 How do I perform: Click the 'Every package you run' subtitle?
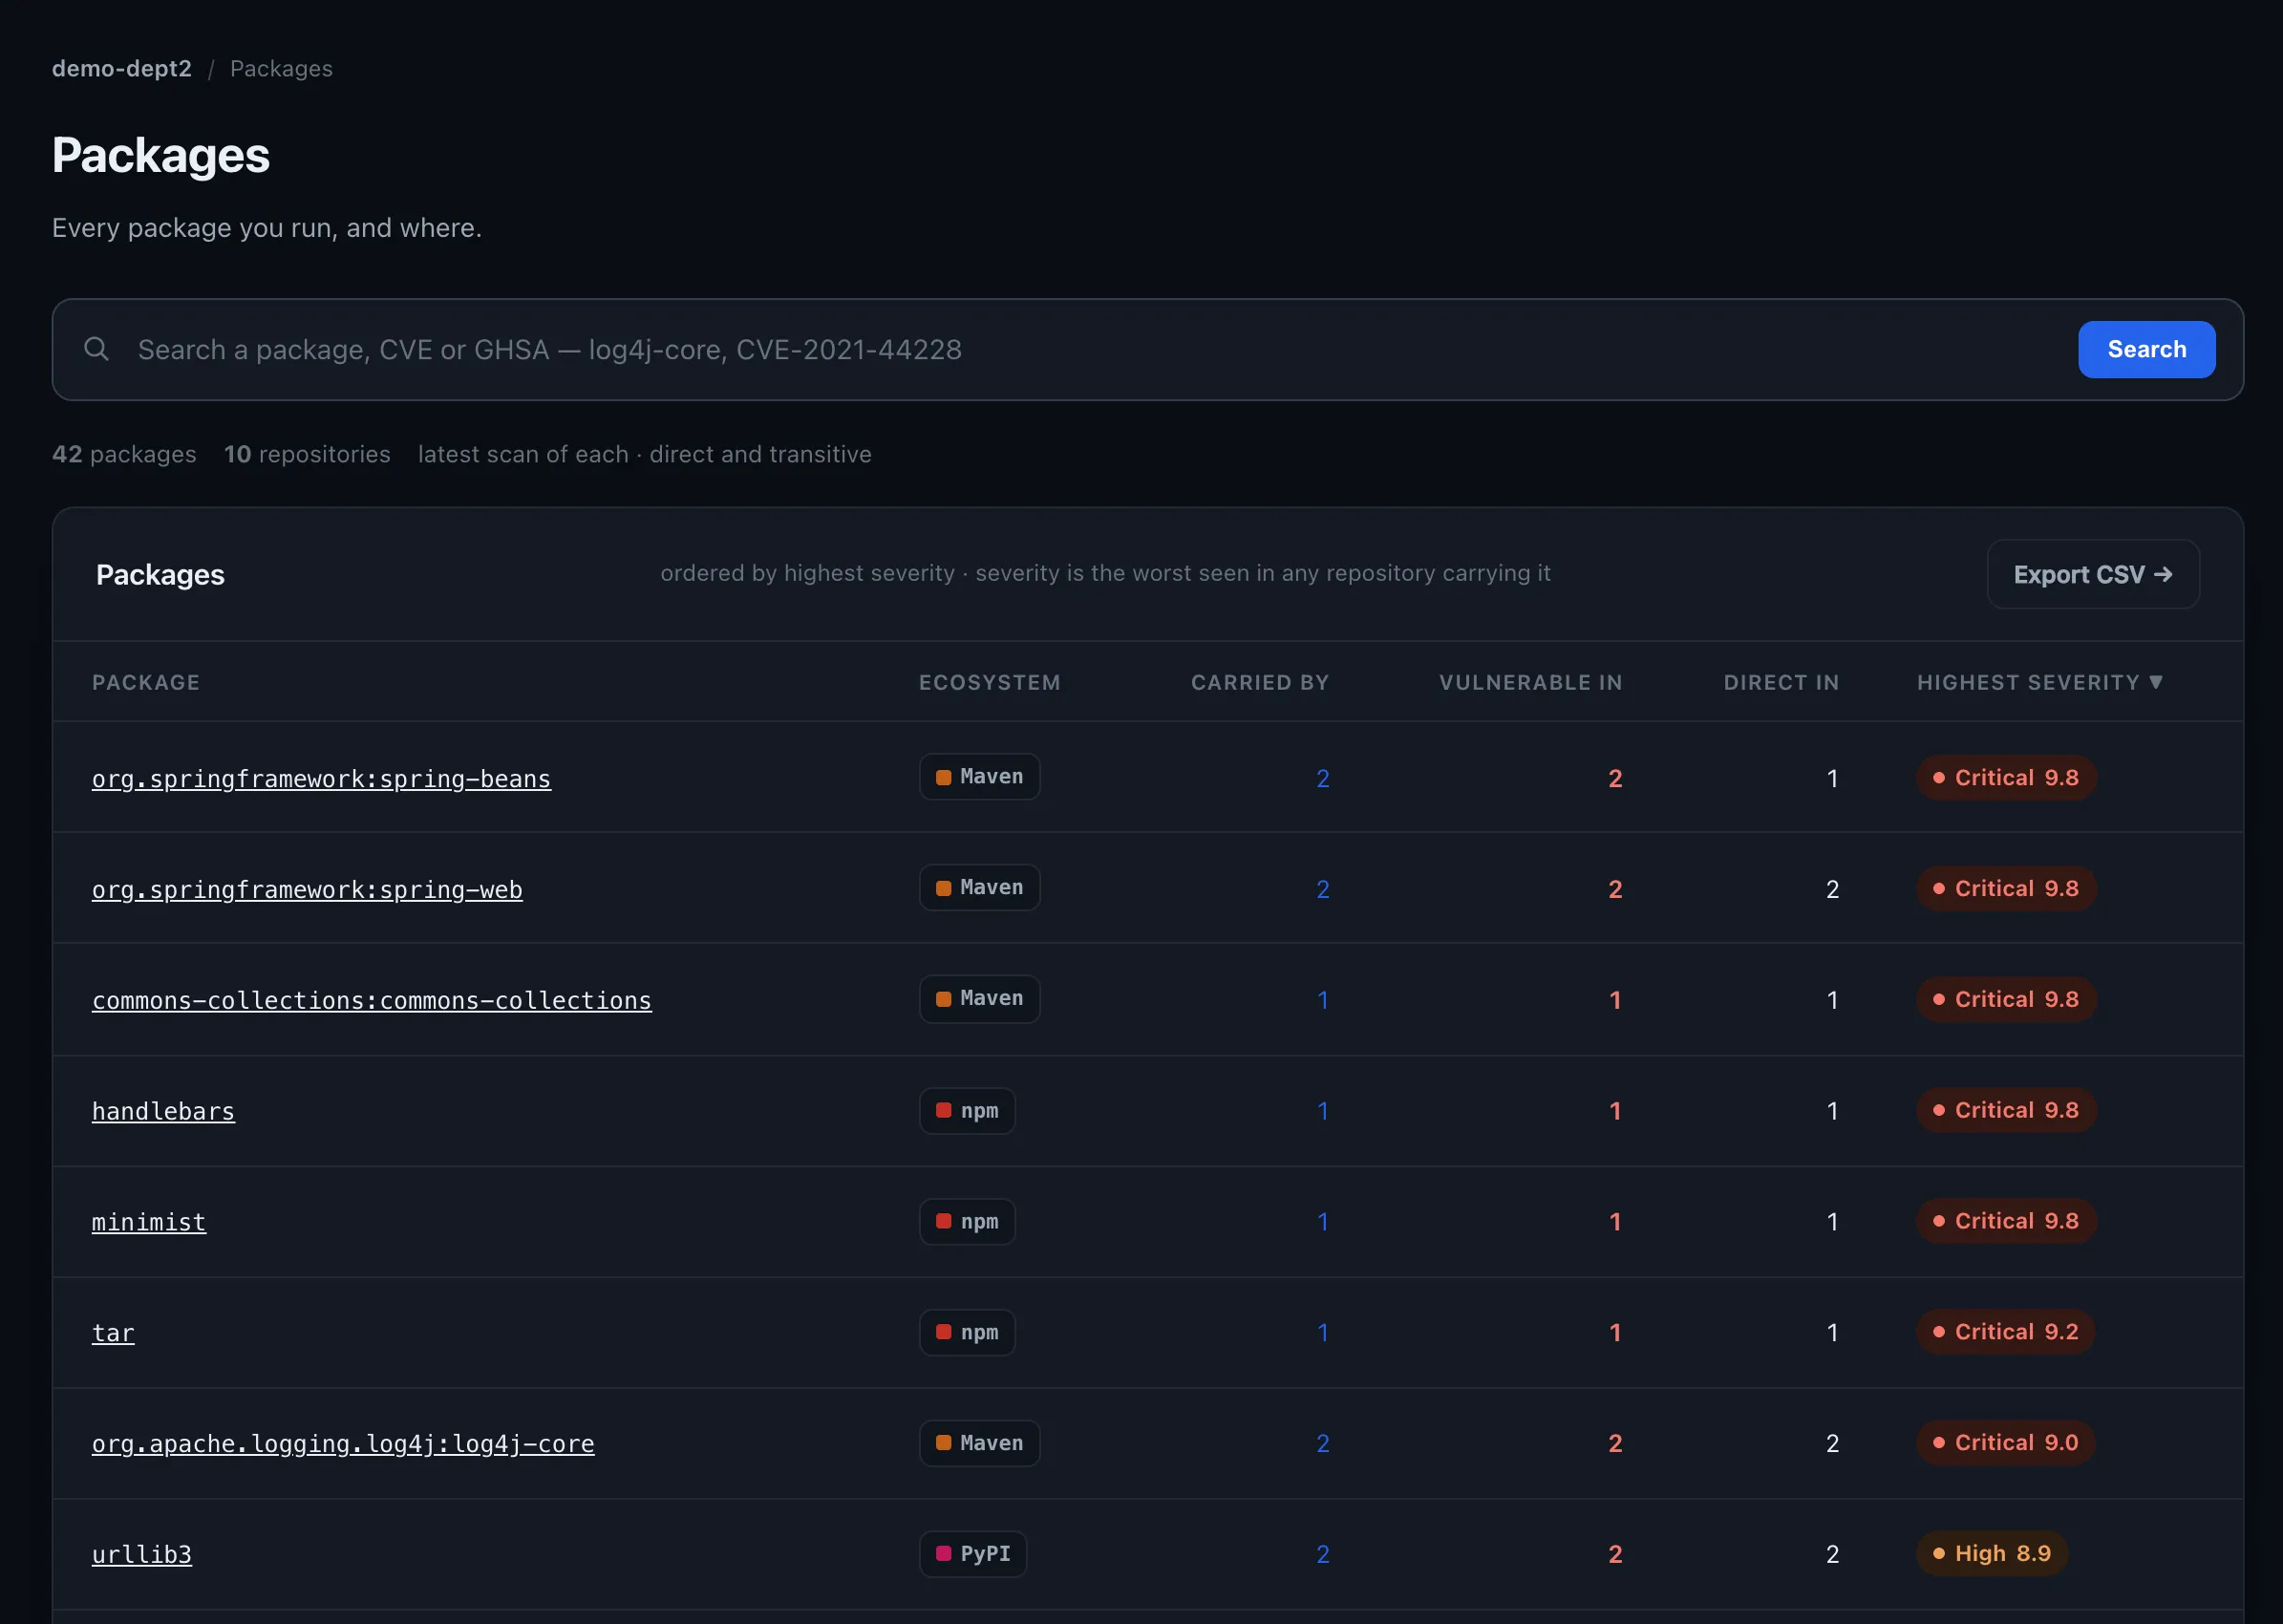tap(267, 228)
